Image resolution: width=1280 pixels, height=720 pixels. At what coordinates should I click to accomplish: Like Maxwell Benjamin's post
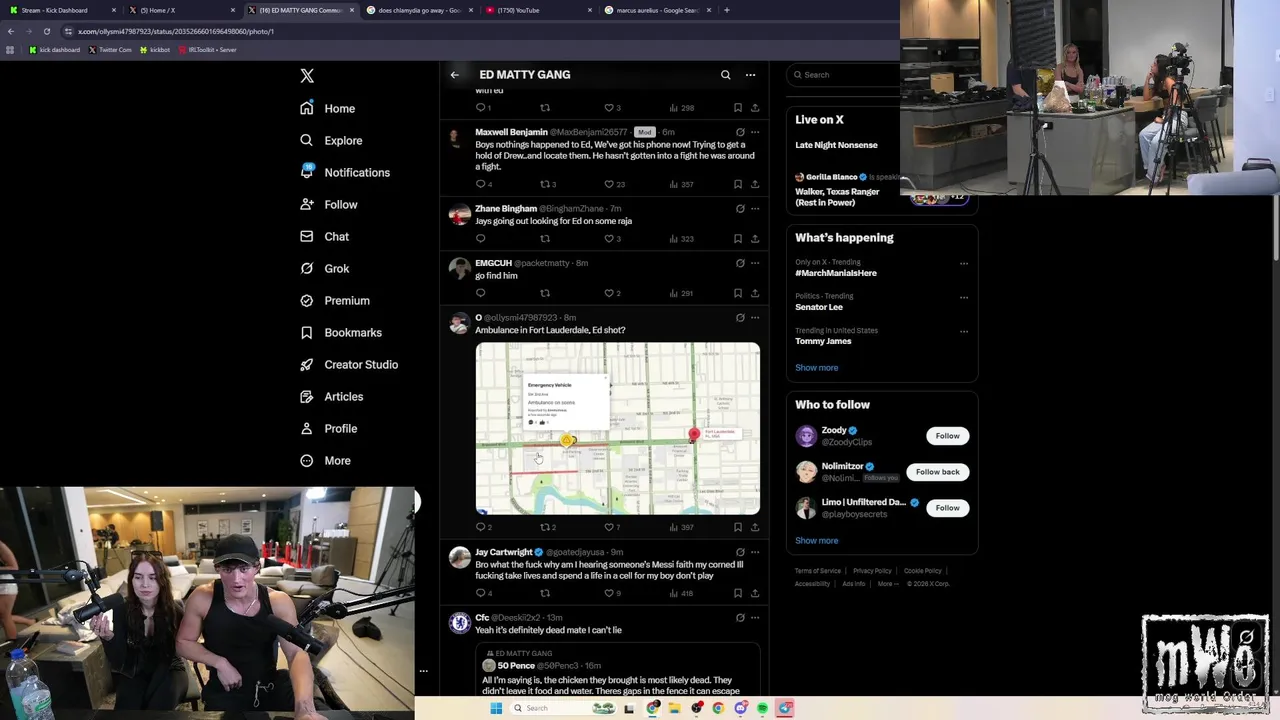[609, 184]
